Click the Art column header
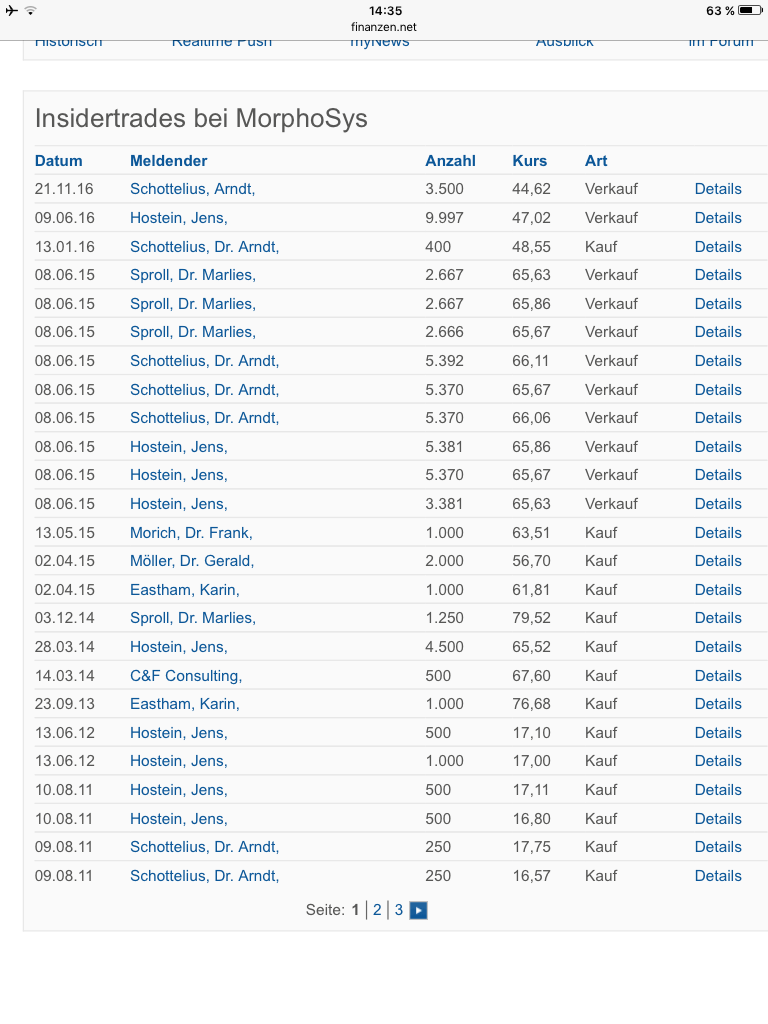 click(596, 161)
